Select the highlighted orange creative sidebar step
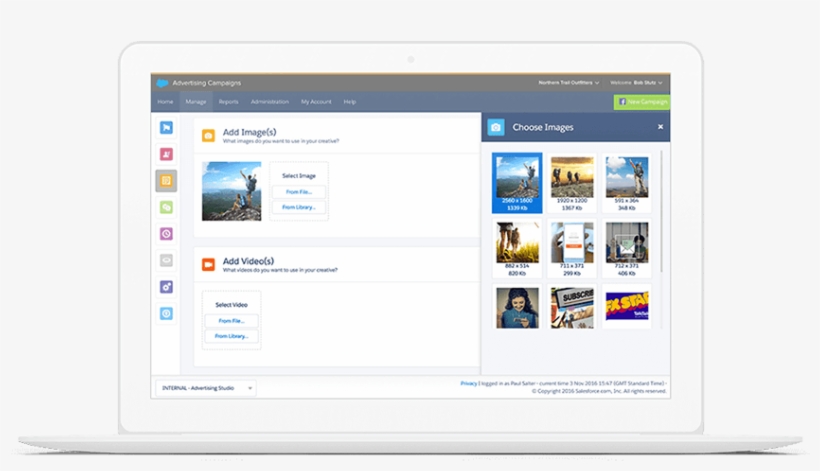820x471 pixels. (x=166, y=181)
